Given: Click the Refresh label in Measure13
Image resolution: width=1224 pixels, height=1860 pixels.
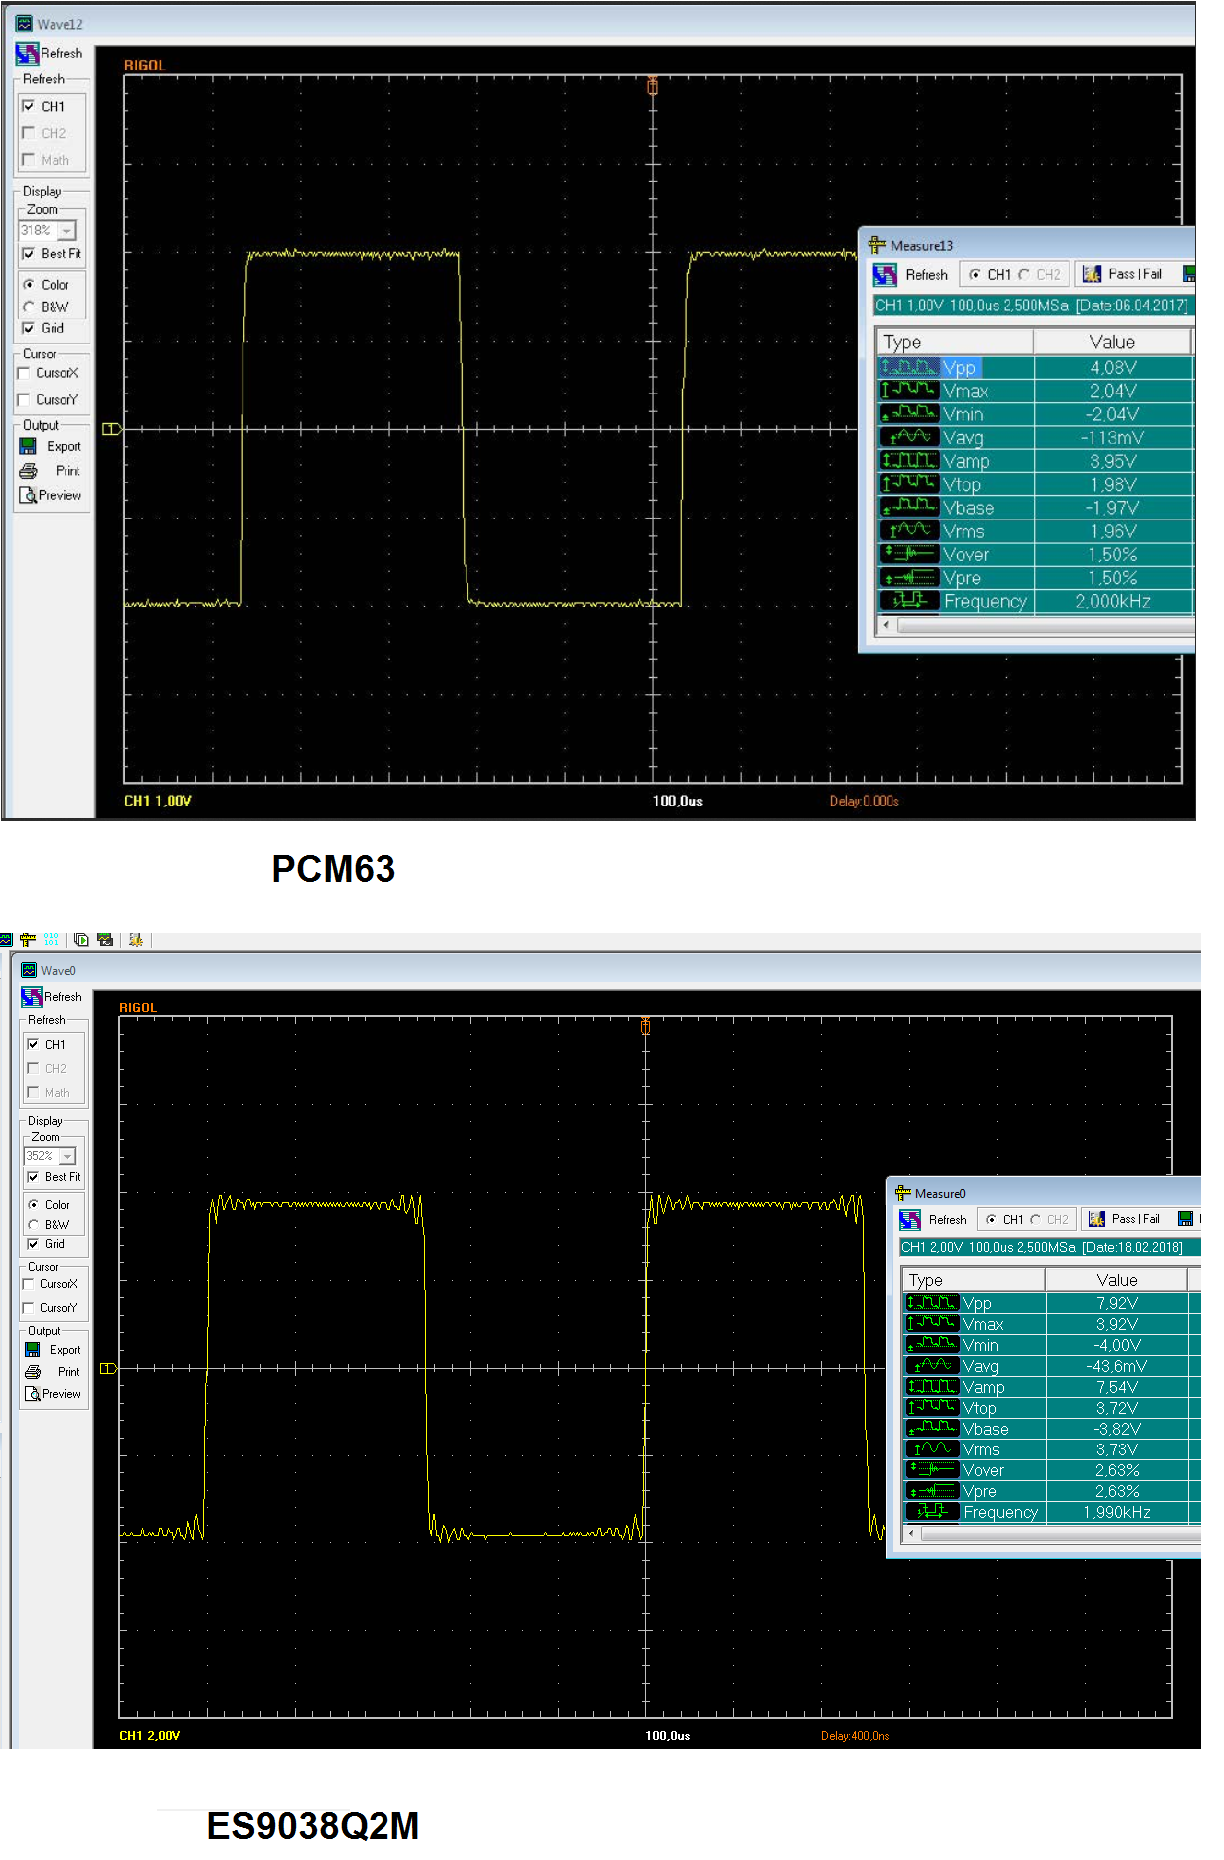Looking at the screenshot, I should pyautogui.click(x=927, y=275).
